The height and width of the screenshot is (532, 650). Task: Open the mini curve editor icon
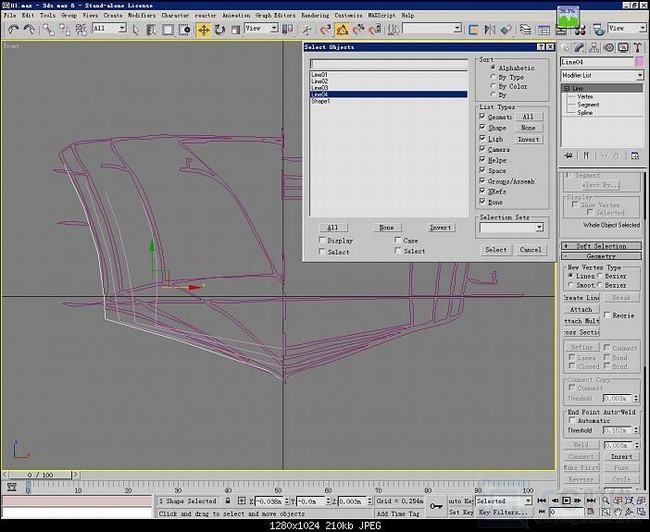point(12,486)
